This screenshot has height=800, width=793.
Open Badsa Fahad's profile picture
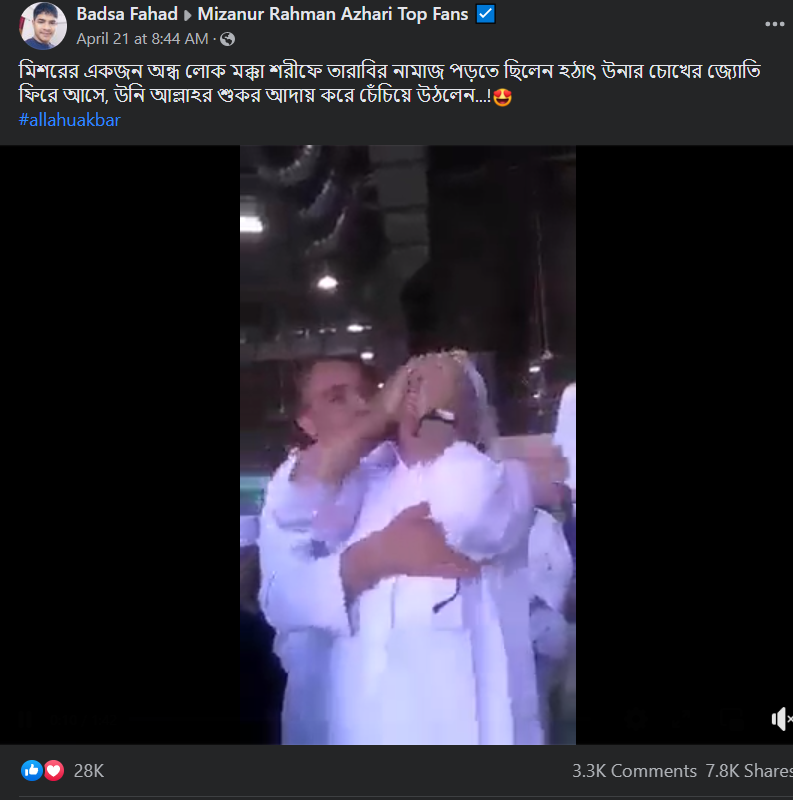(43, 26)
